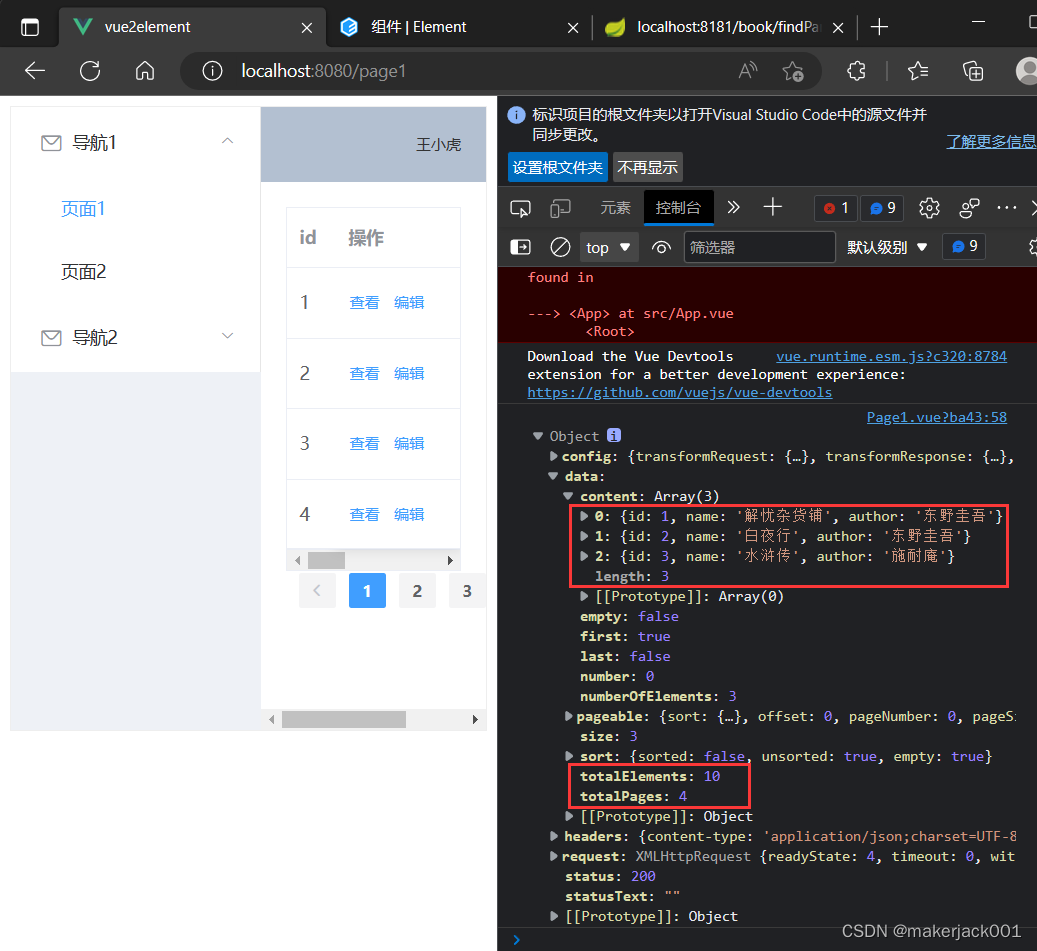Open the 默认级别 log level dropdown

(x=887, y=247)
